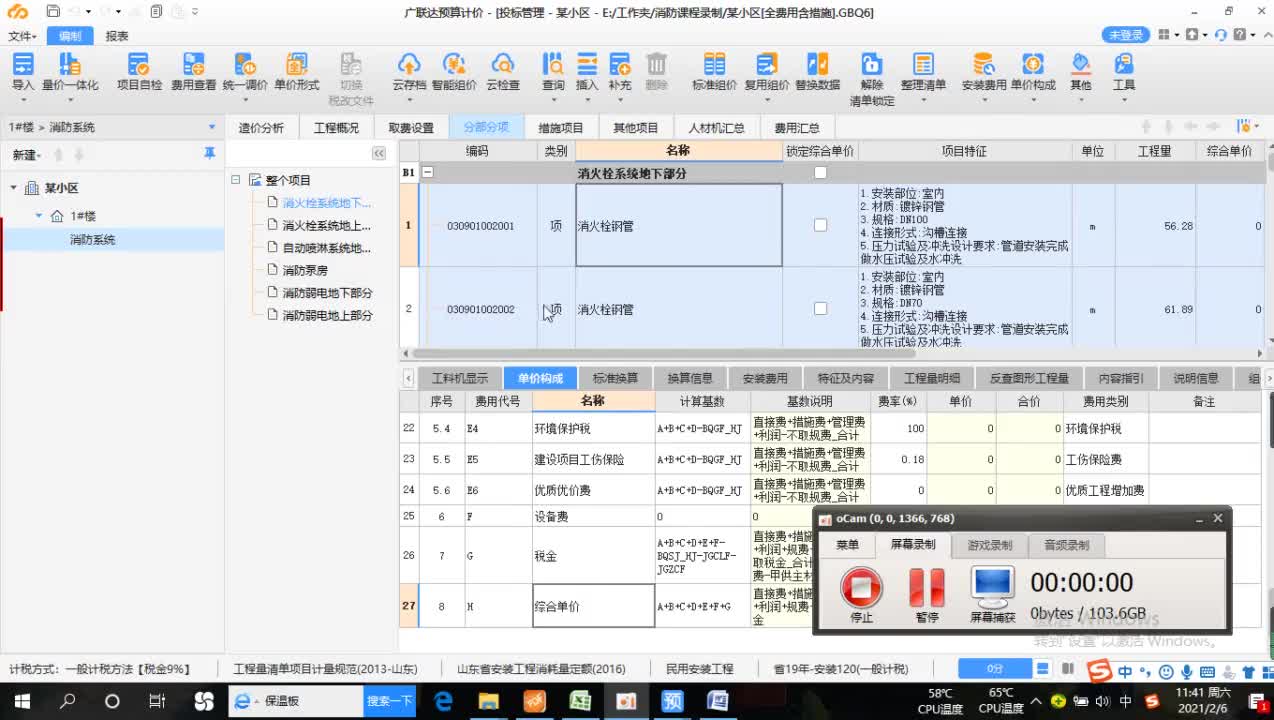Switch to 特征及内容 lower tab
Viewport: 1274px width, 720px height.
click(x=845, y=378)
